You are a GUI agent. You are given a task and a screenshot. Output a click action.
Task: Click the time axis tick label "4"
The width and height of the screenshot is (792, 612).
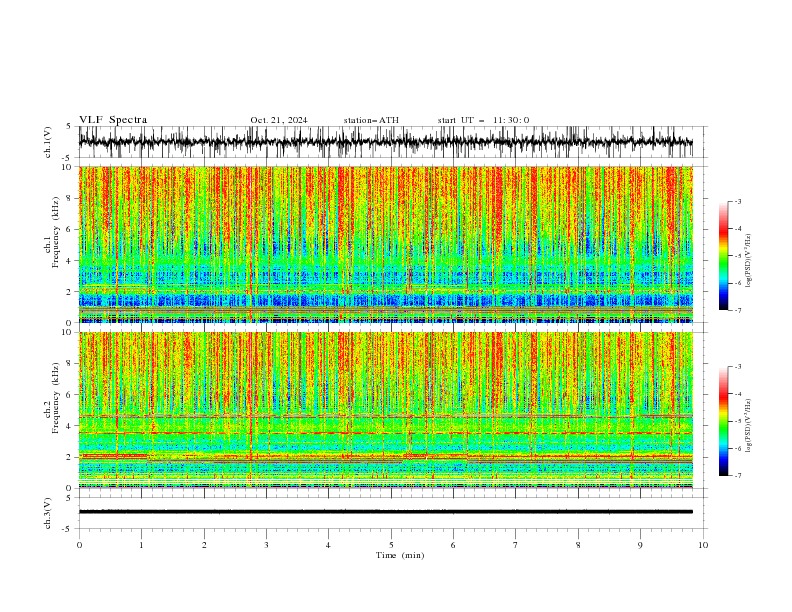coord(328,545)
